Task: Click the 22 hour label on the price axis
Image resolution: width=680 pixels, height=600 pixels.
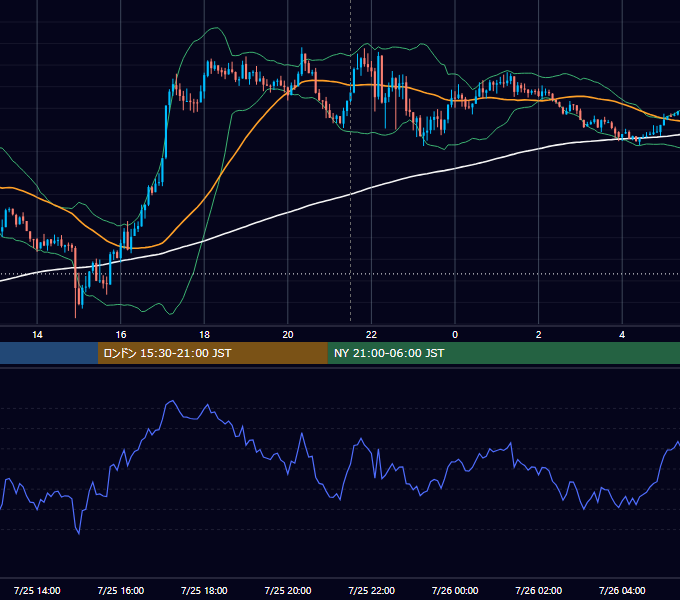Action: [371, 335]
